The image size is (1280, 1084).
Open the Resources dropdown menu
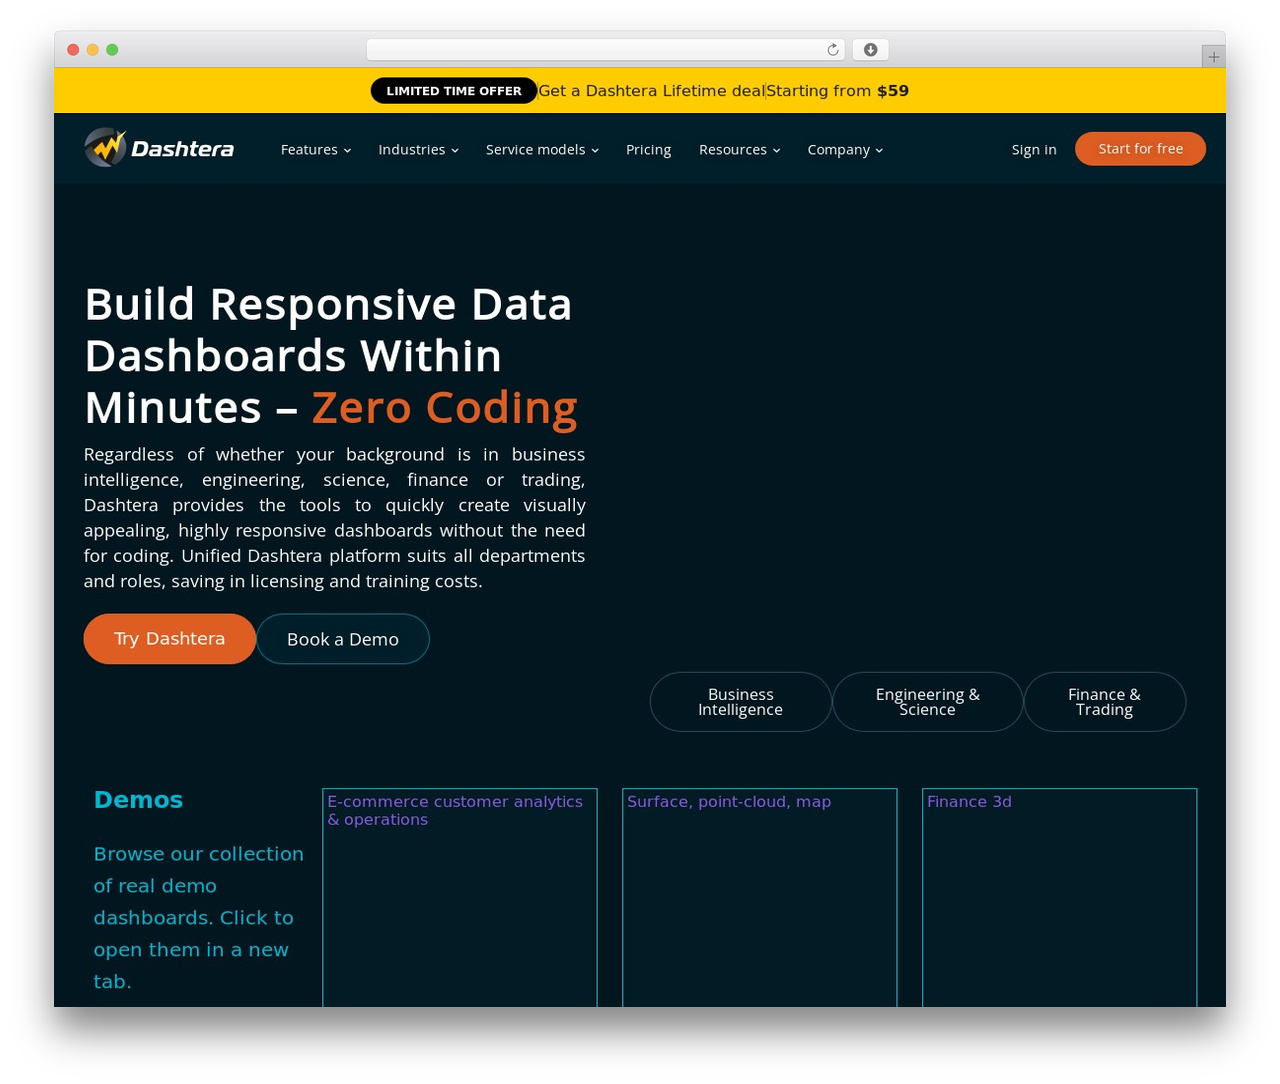click(x=739, y=150)
